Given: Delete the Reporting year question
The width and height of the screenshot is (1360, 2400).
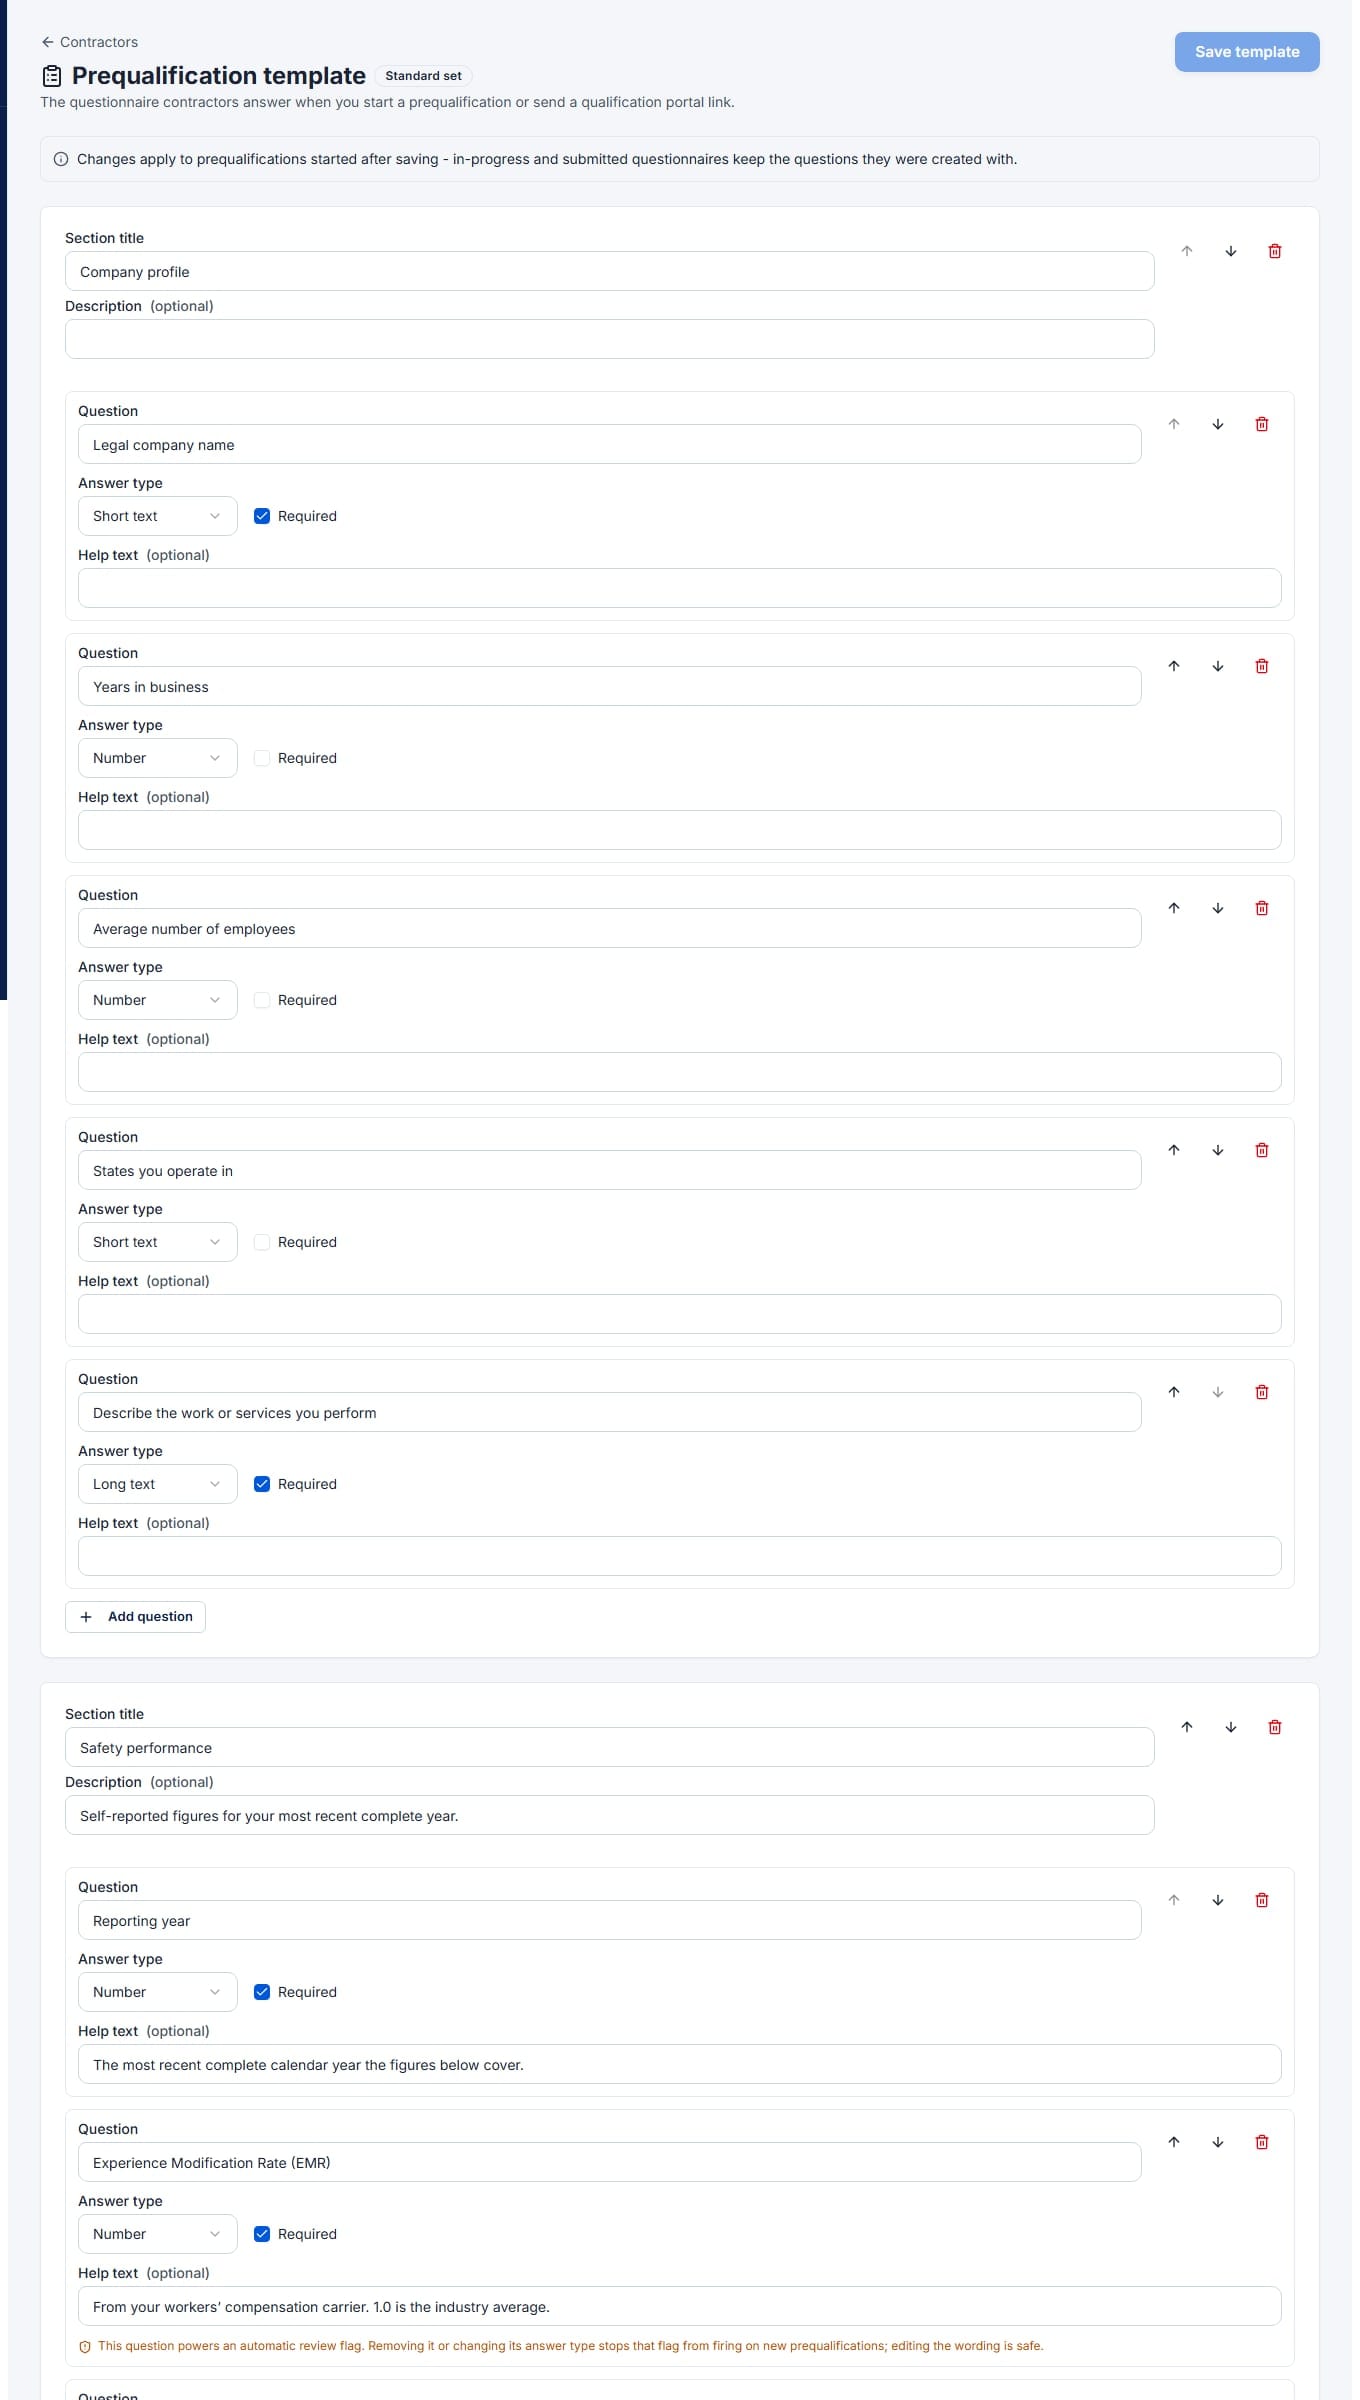Looking at the screenshot, I should click(1262, 1900).
